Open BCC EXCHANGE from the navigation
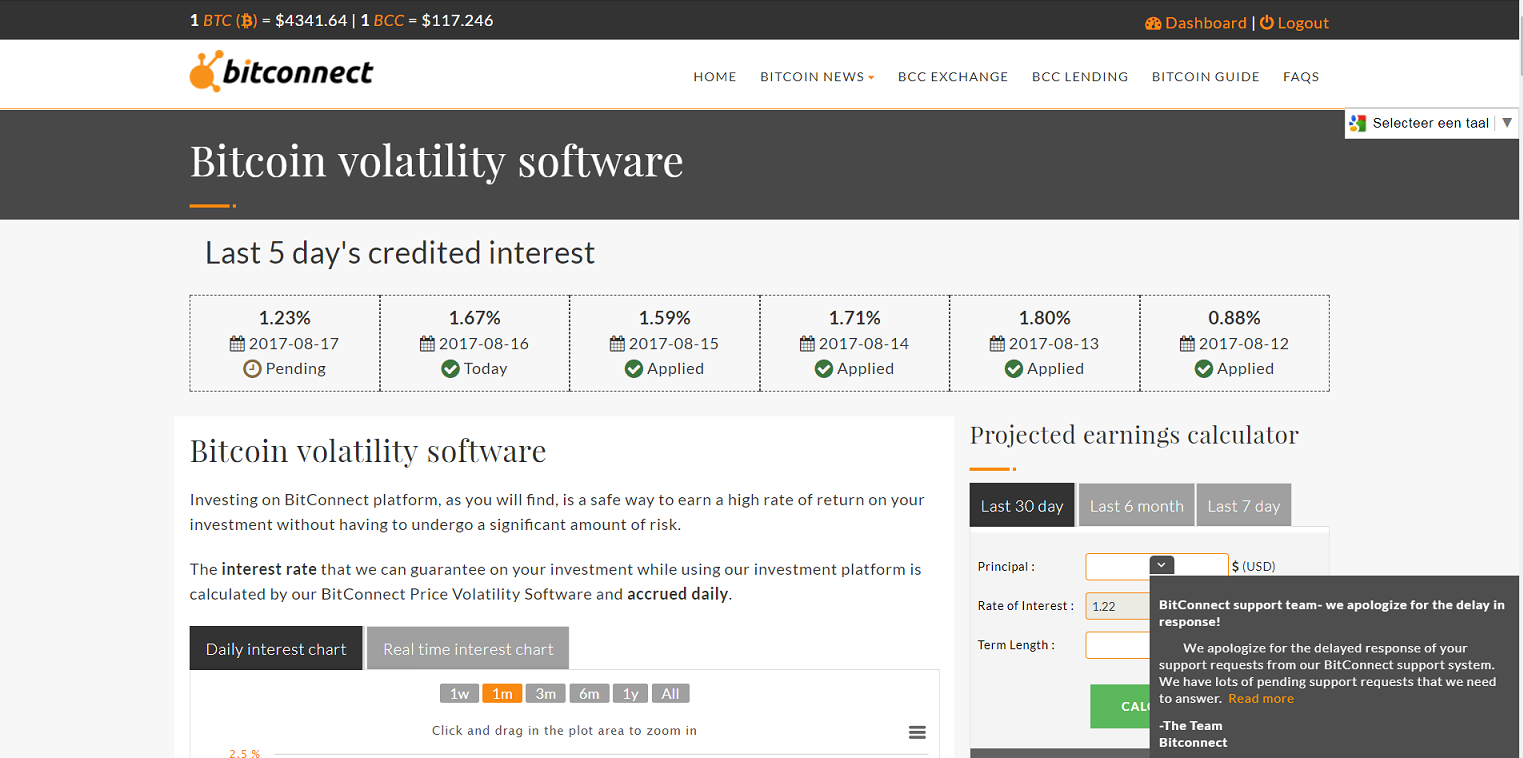This screenshot has width=1523, height=758. click(x=953, y=77)
